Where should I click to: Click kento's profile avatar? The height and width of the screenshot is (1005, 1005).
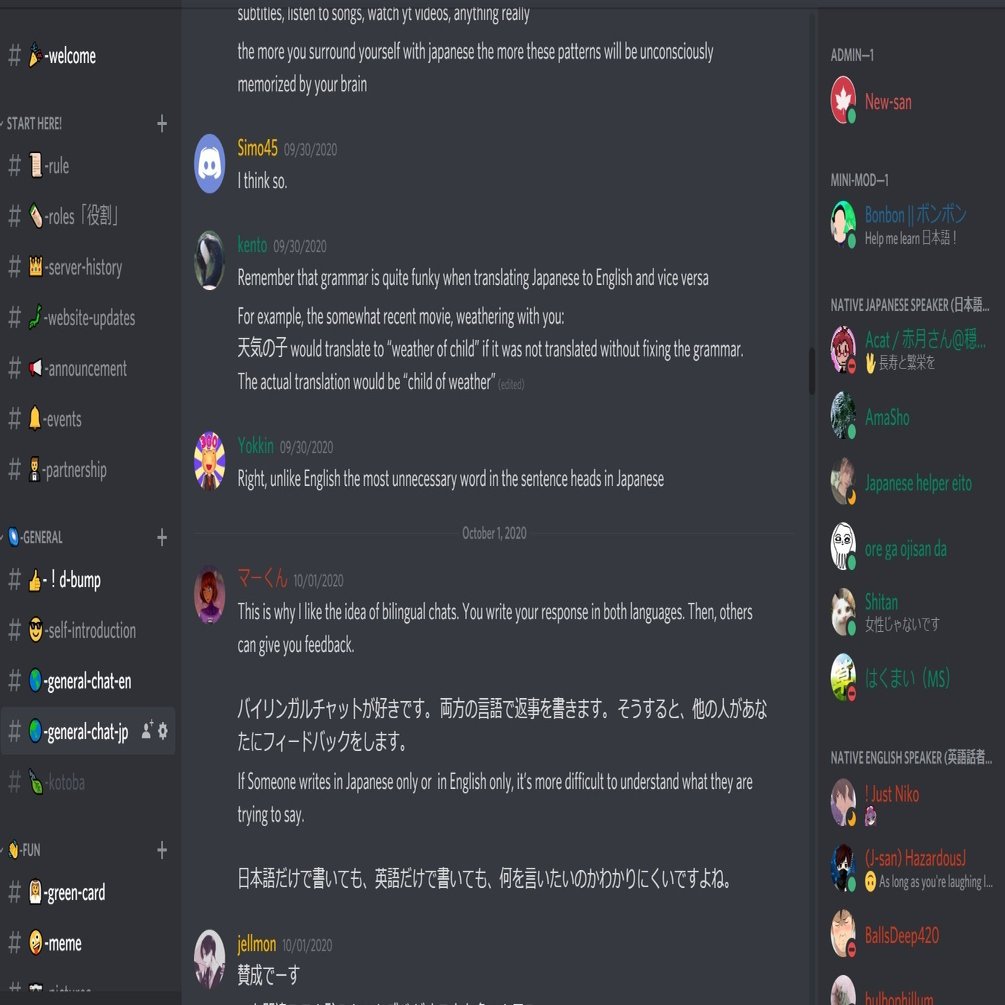[x=210, y=260]
